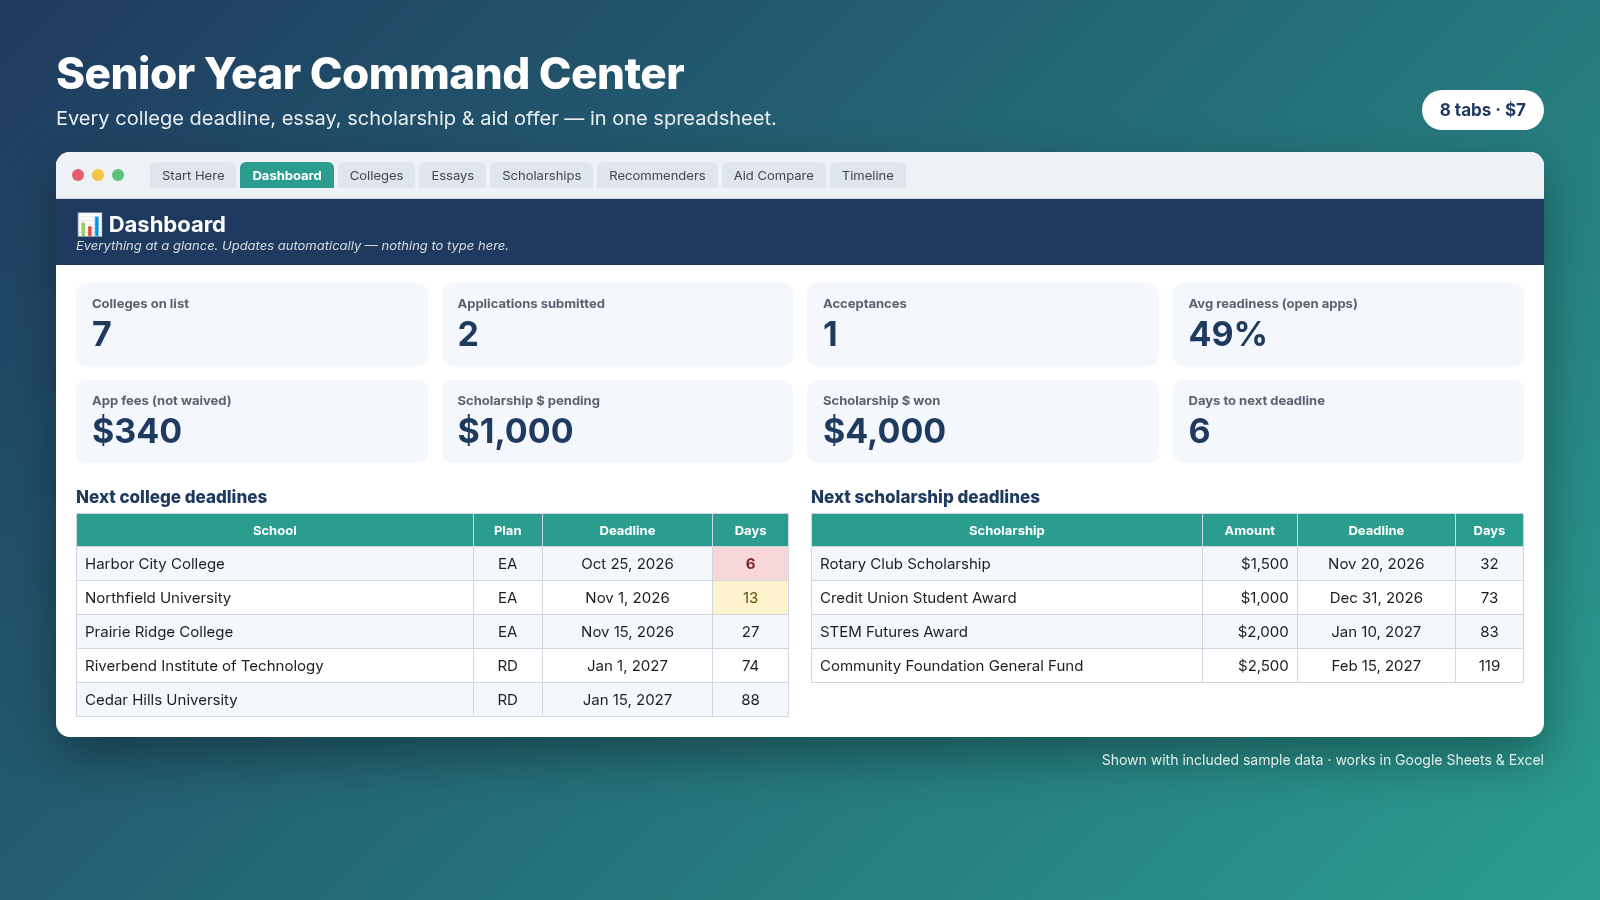The width and height of the screenshot is (1600, 900).
Task: Switch to the Colleges tab
Action: tap(376, 175)
